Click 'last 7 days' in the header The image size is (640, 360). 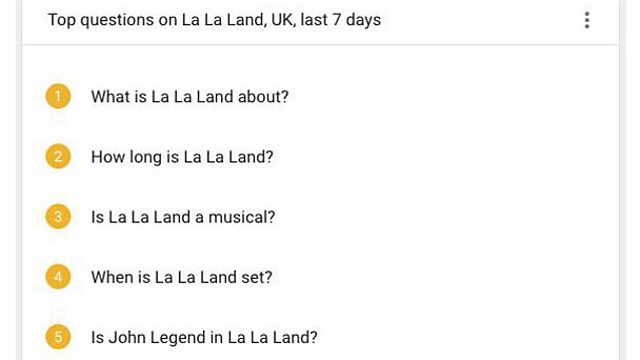tap(340, 20)
